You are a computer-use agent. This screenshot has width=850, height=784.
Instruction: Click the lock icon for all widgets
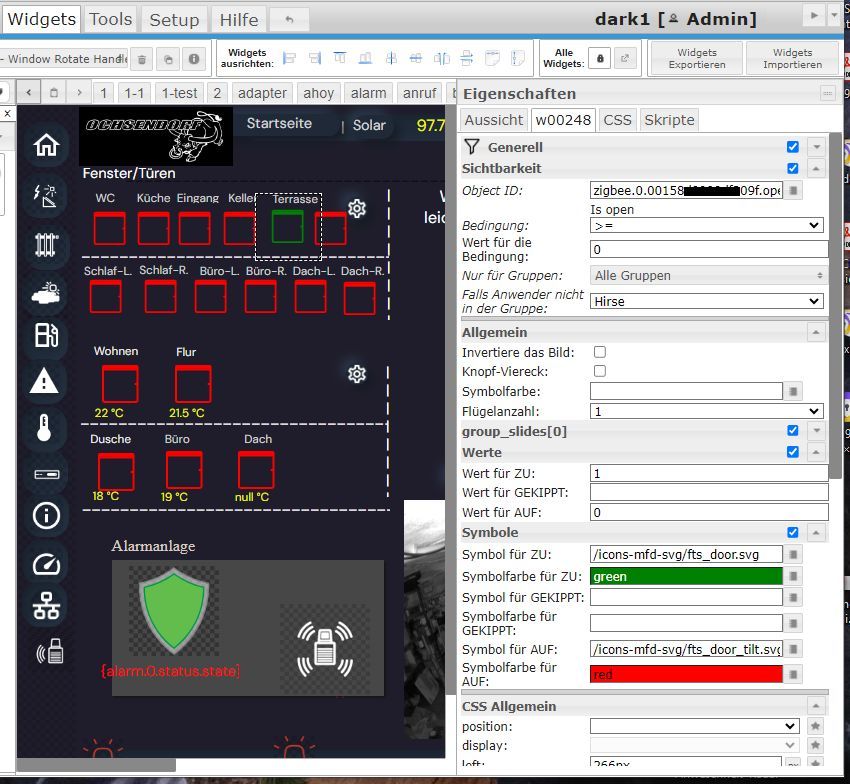[600, 60]
